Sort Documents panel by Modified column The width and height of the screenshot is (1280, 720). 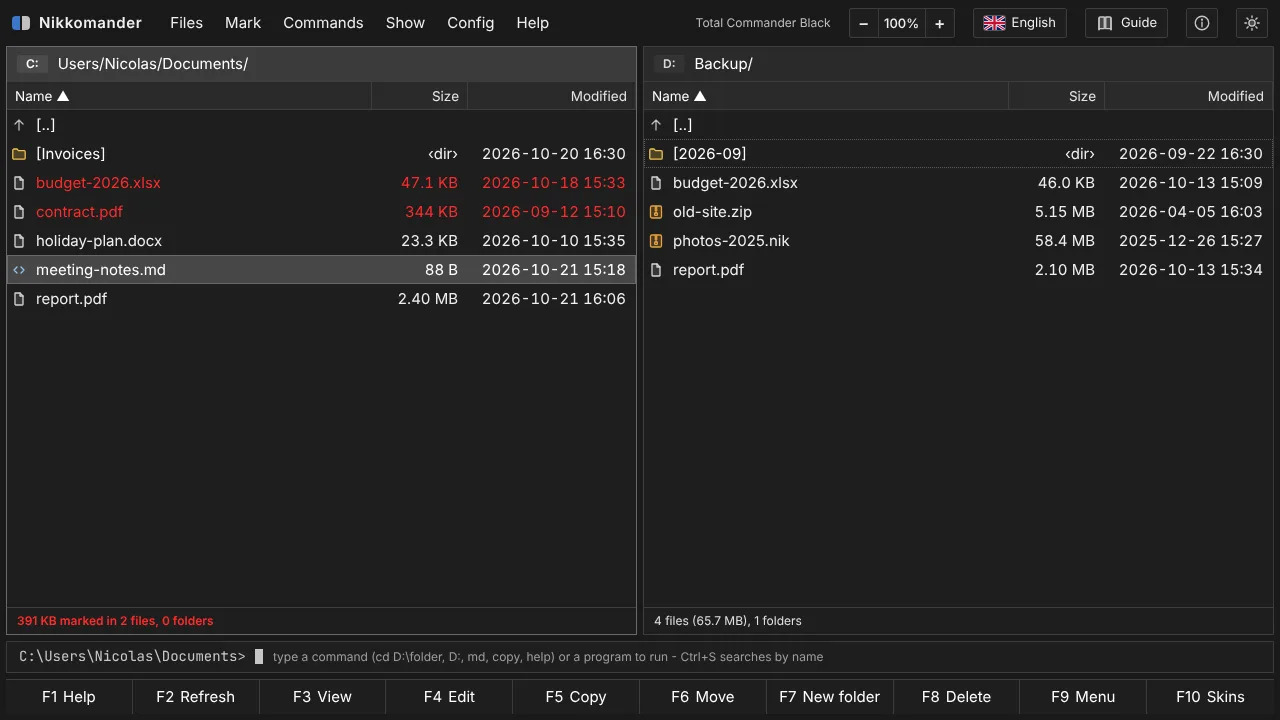pyautogui.click(x=551, y=96)
